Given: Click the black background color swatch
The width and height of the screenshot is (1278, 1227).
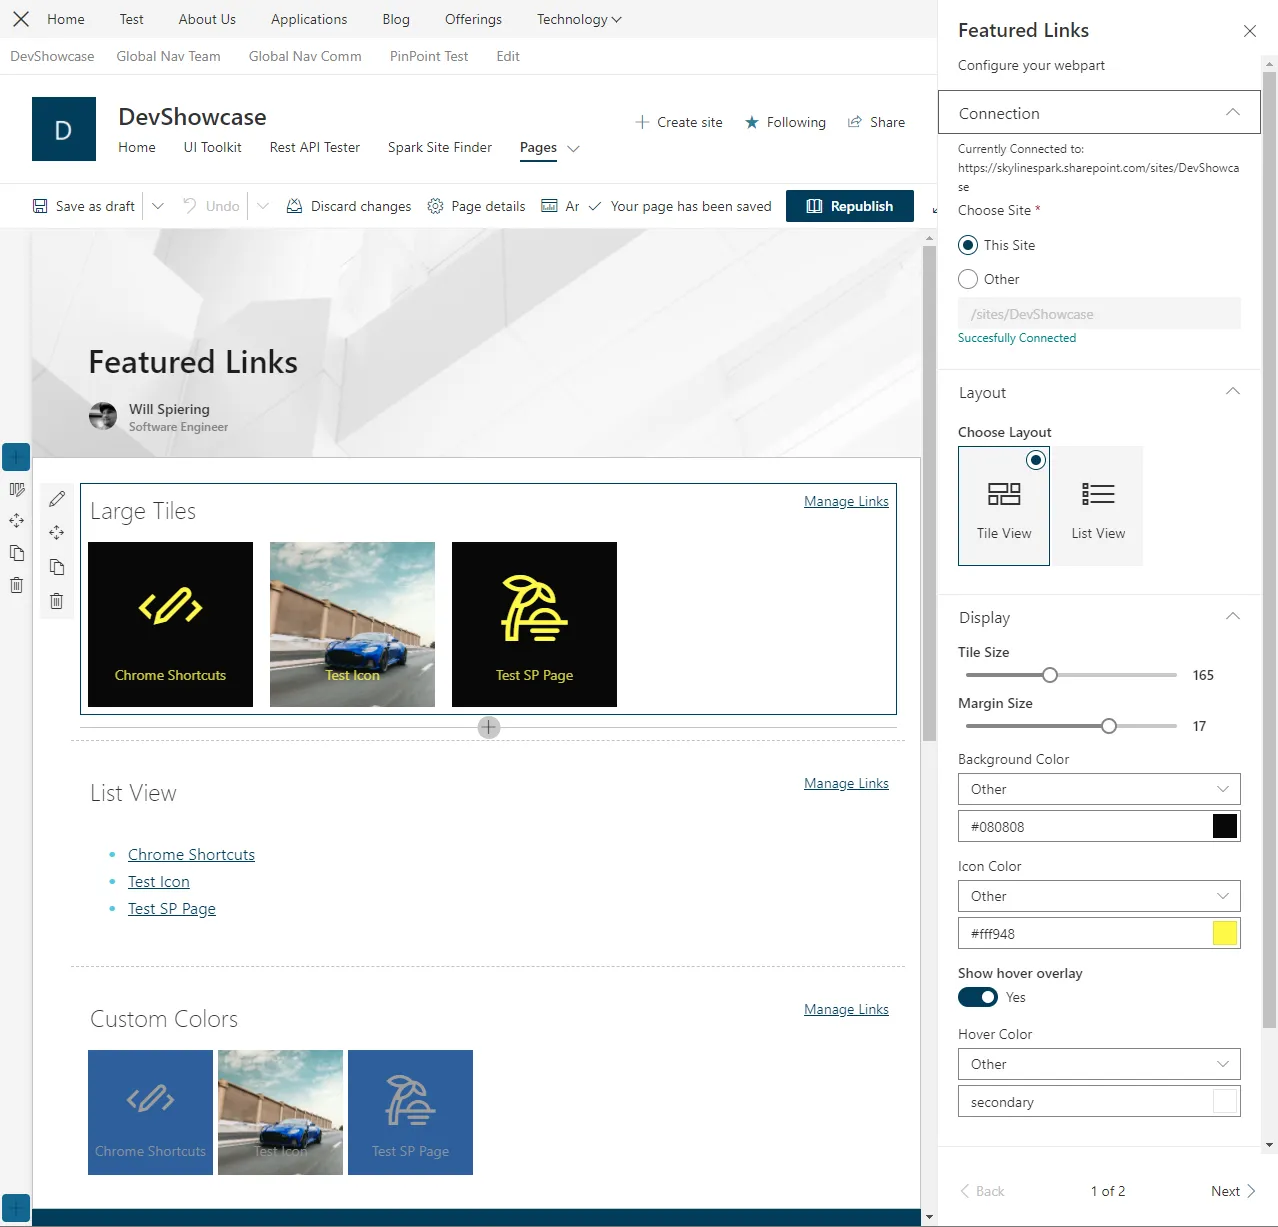Looking at the screenshot, I should 1225,826.
